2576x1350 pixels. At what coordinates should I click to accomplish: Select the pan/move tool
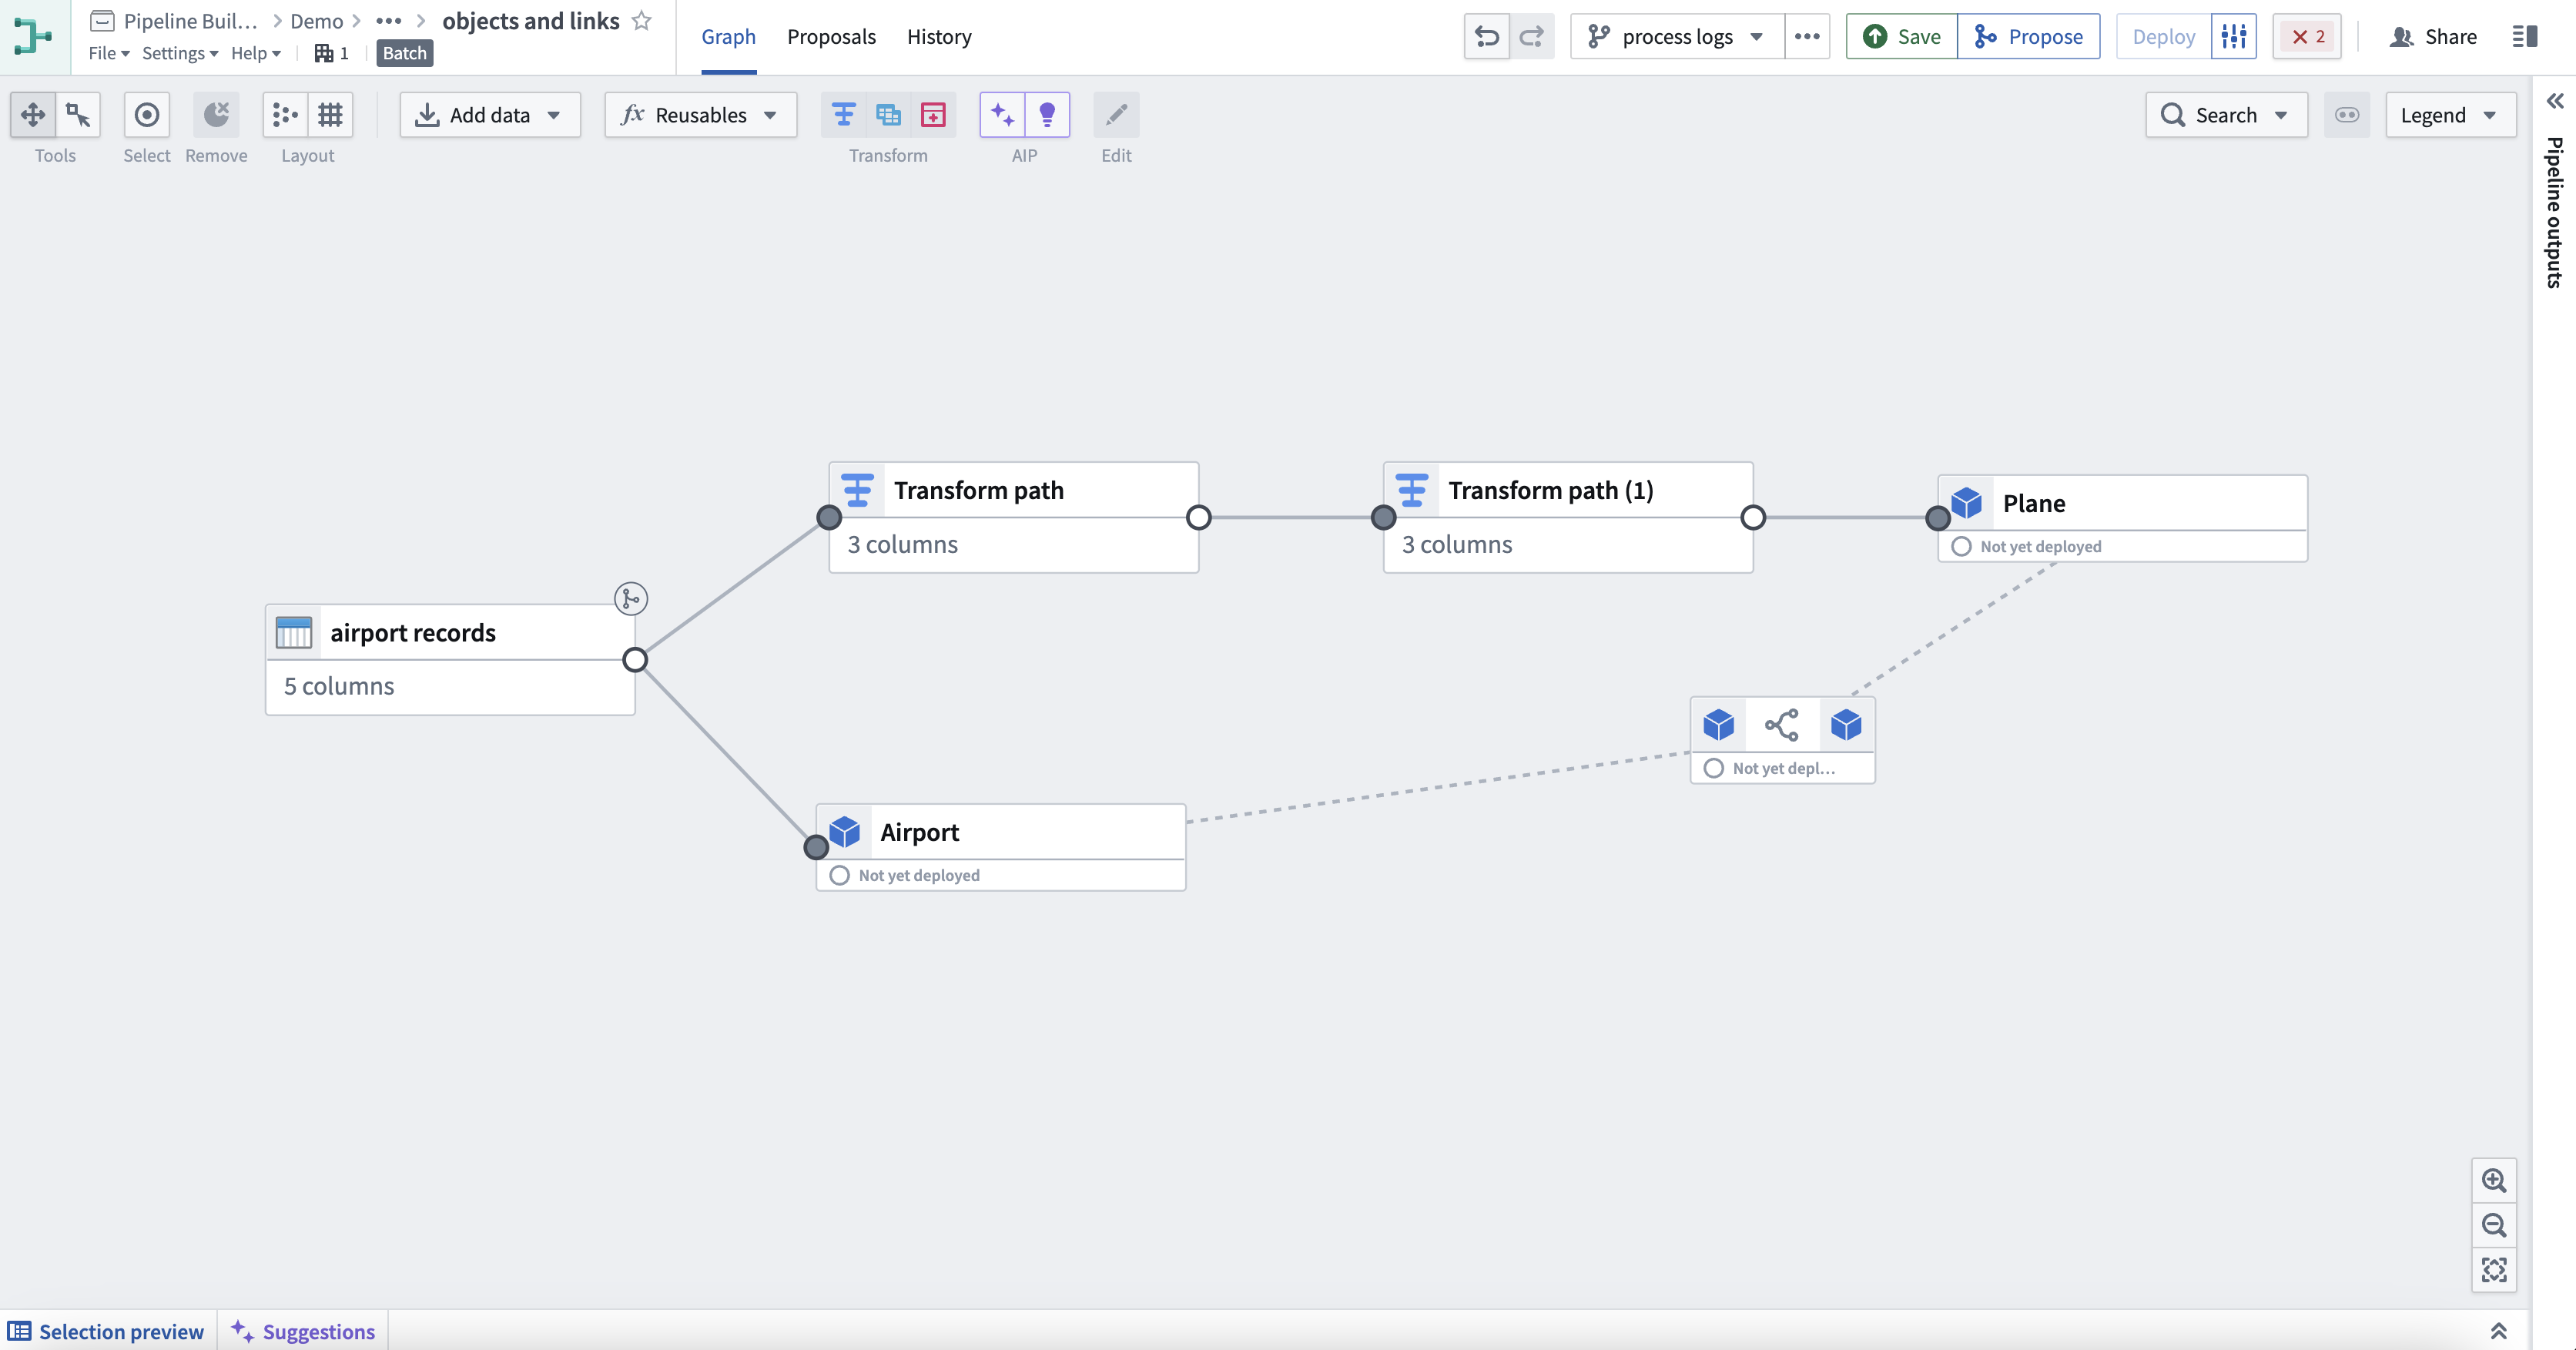(33, 115)
